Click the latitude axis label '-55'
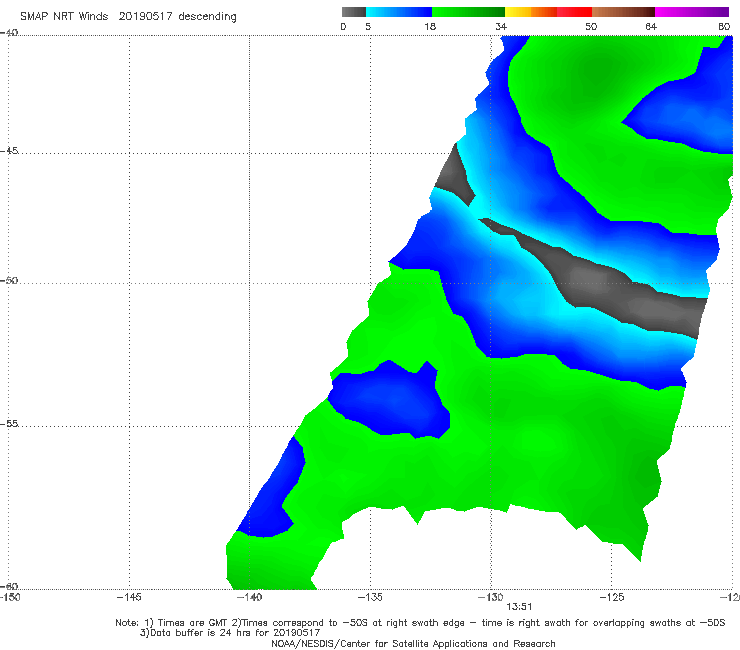Screen dimensions: 740x650 [x=9, y=424]
